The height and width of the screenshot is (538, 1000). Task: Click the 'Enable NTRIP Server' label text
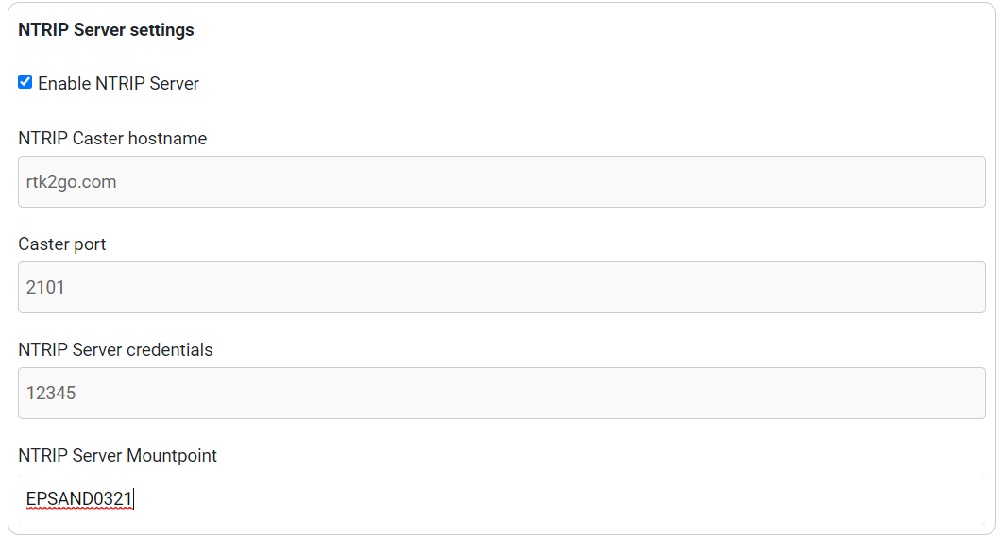(x=118, y=84)
